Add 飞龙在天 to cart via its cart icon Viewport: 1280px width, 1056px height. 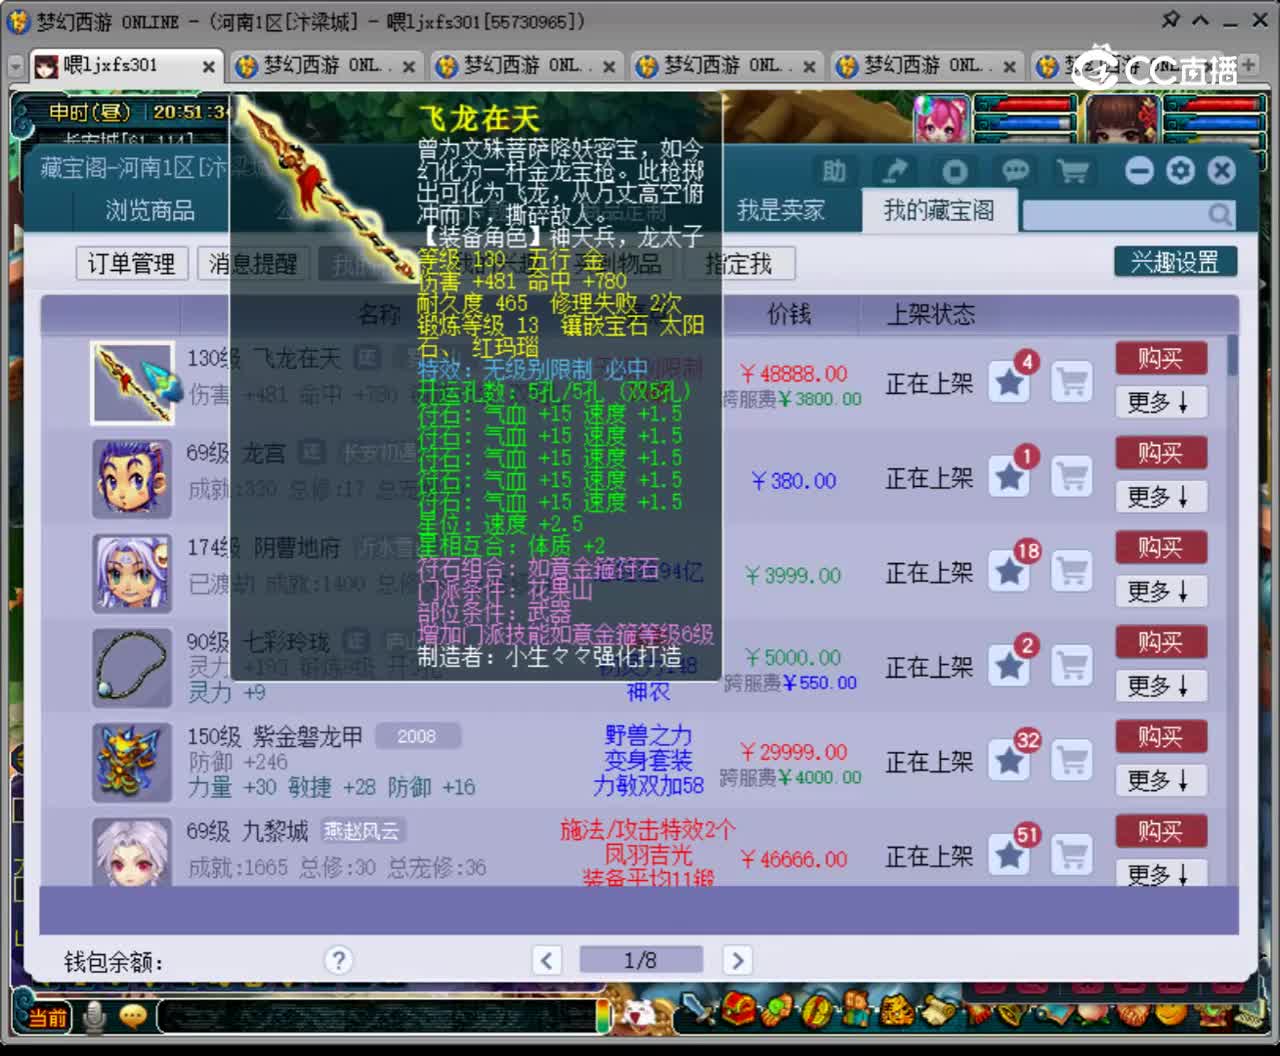(x=1071, y=382)
